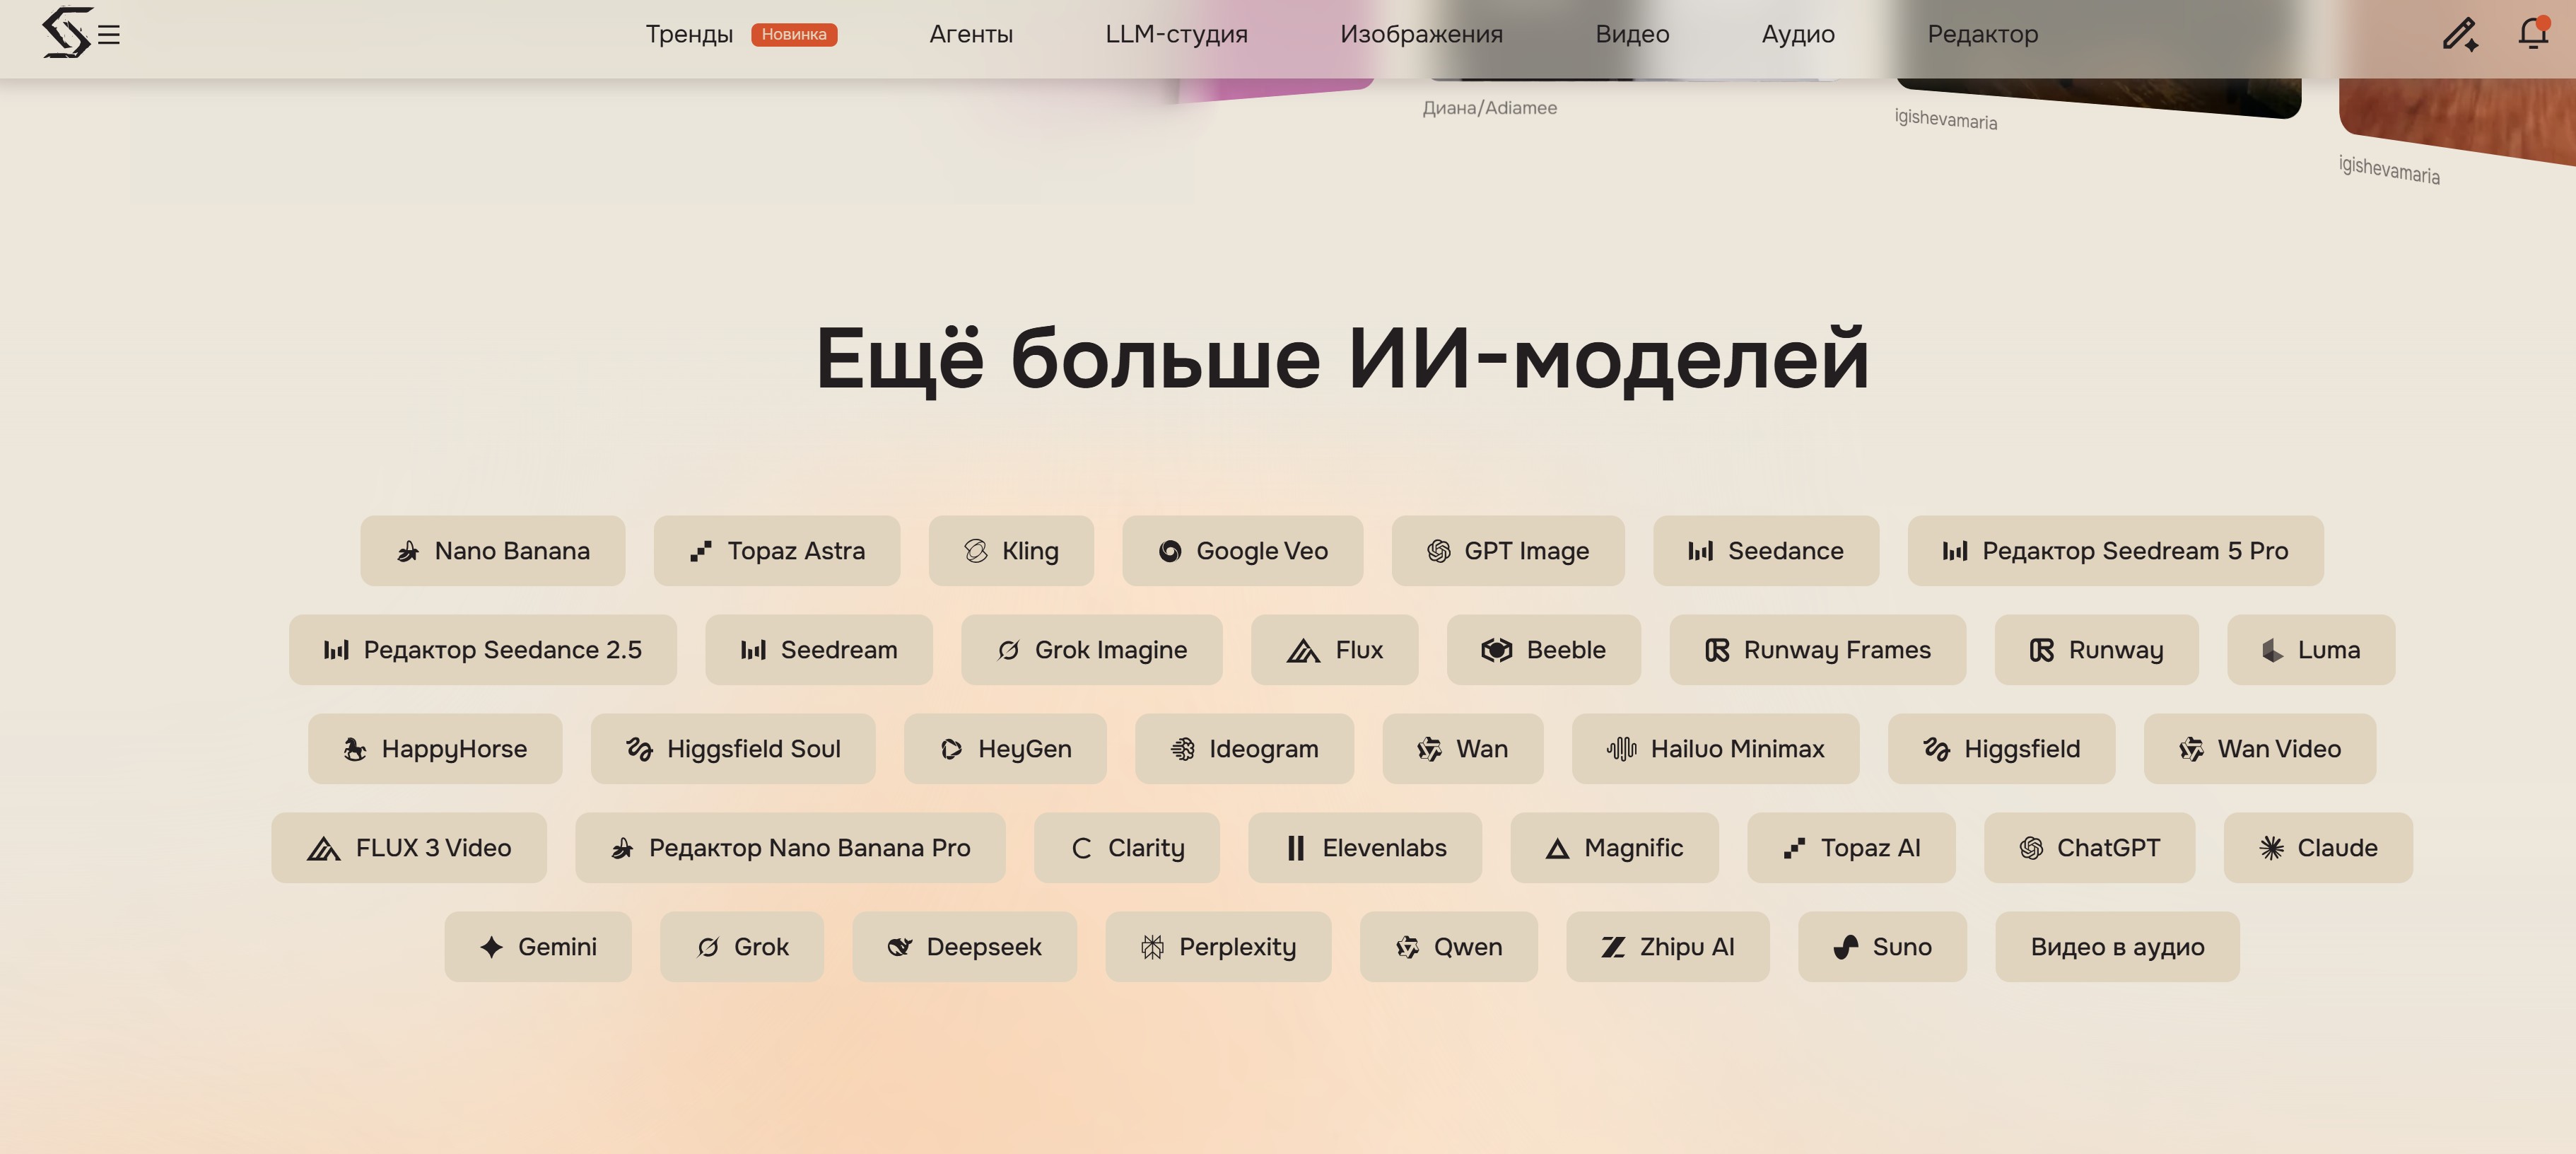
Task: Open the notifications bell icon
Action: pyautogui.click(x=2533, y=33)
